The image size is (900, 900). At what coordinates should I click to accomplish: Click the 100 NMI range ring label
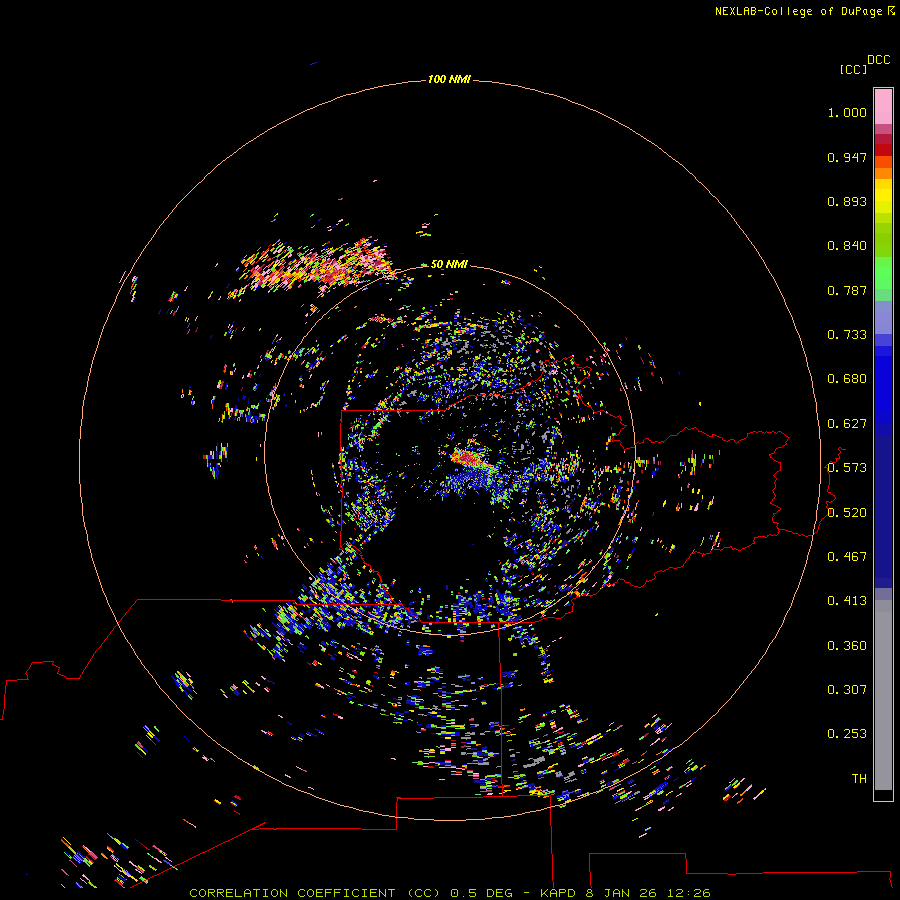pos(449,79)
